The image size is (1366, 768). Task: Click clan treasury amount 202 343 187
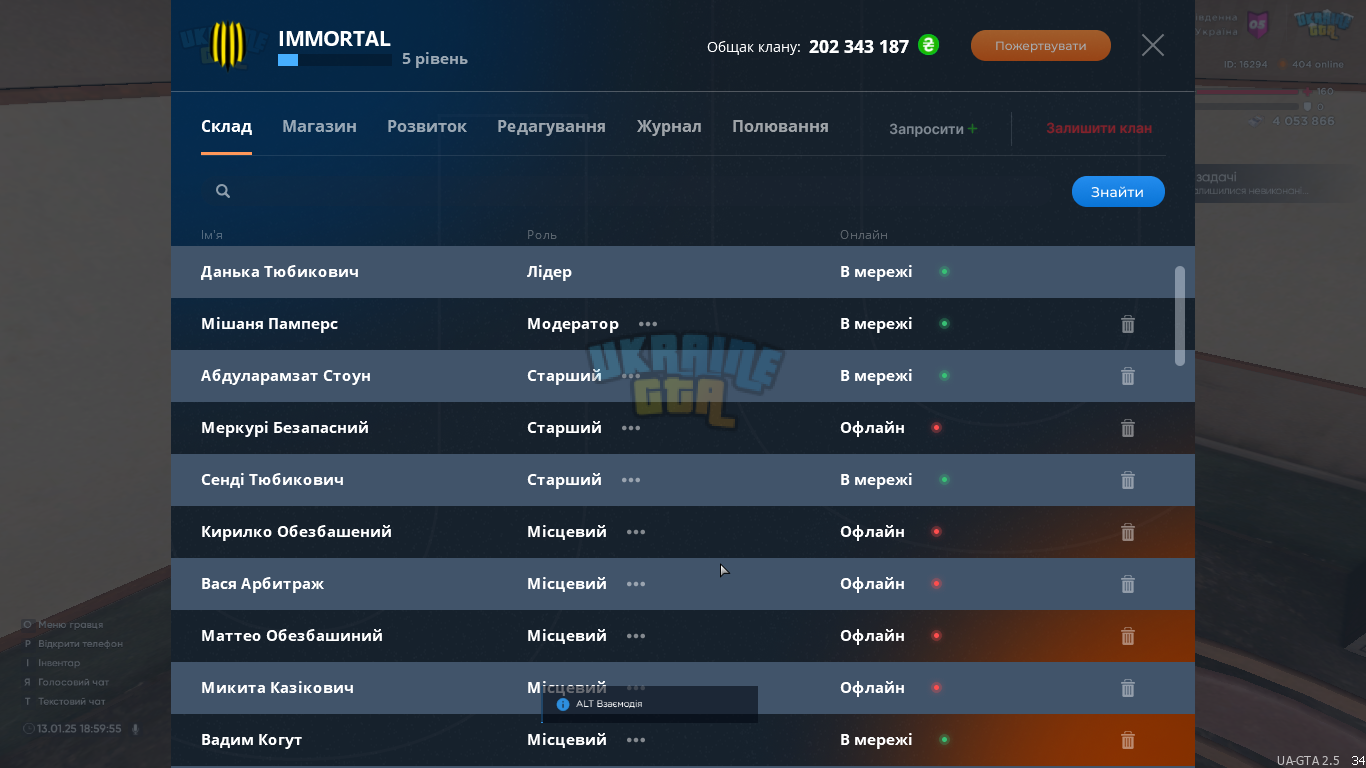(x=859, y=46)
